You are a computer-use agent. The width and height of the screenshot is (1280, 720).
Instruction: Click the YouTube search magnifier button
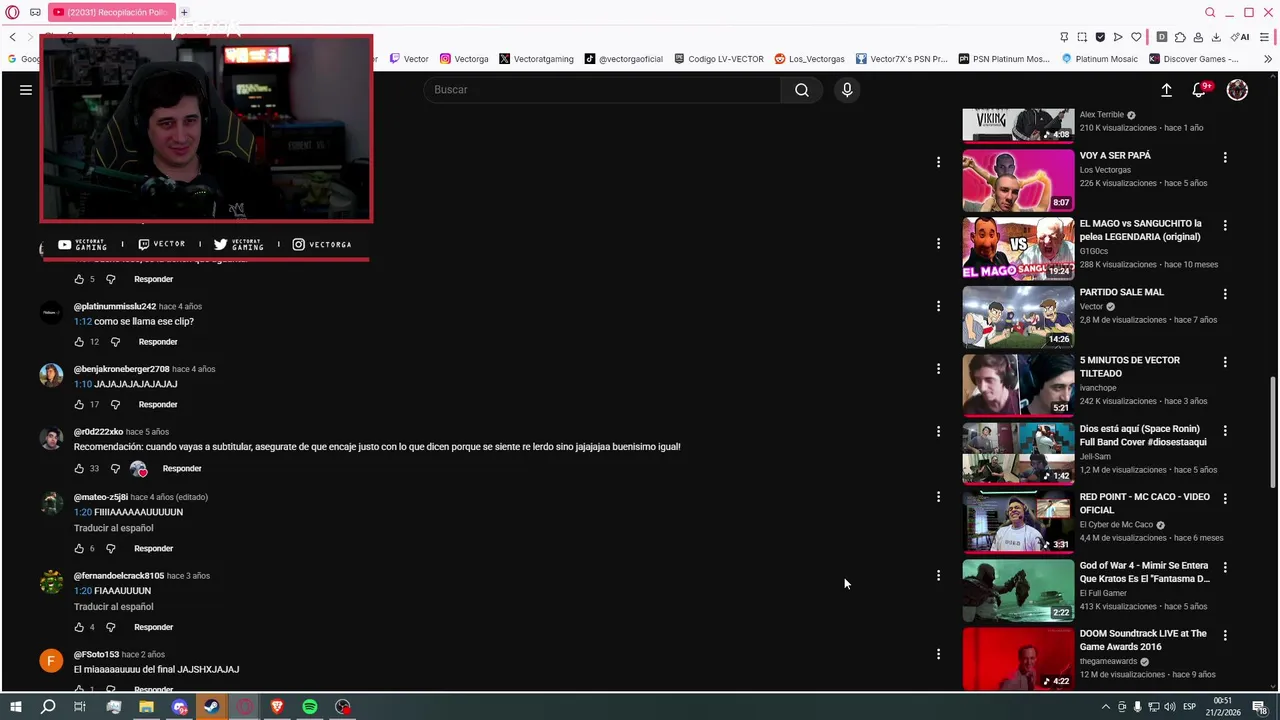[x=802, y=90]
